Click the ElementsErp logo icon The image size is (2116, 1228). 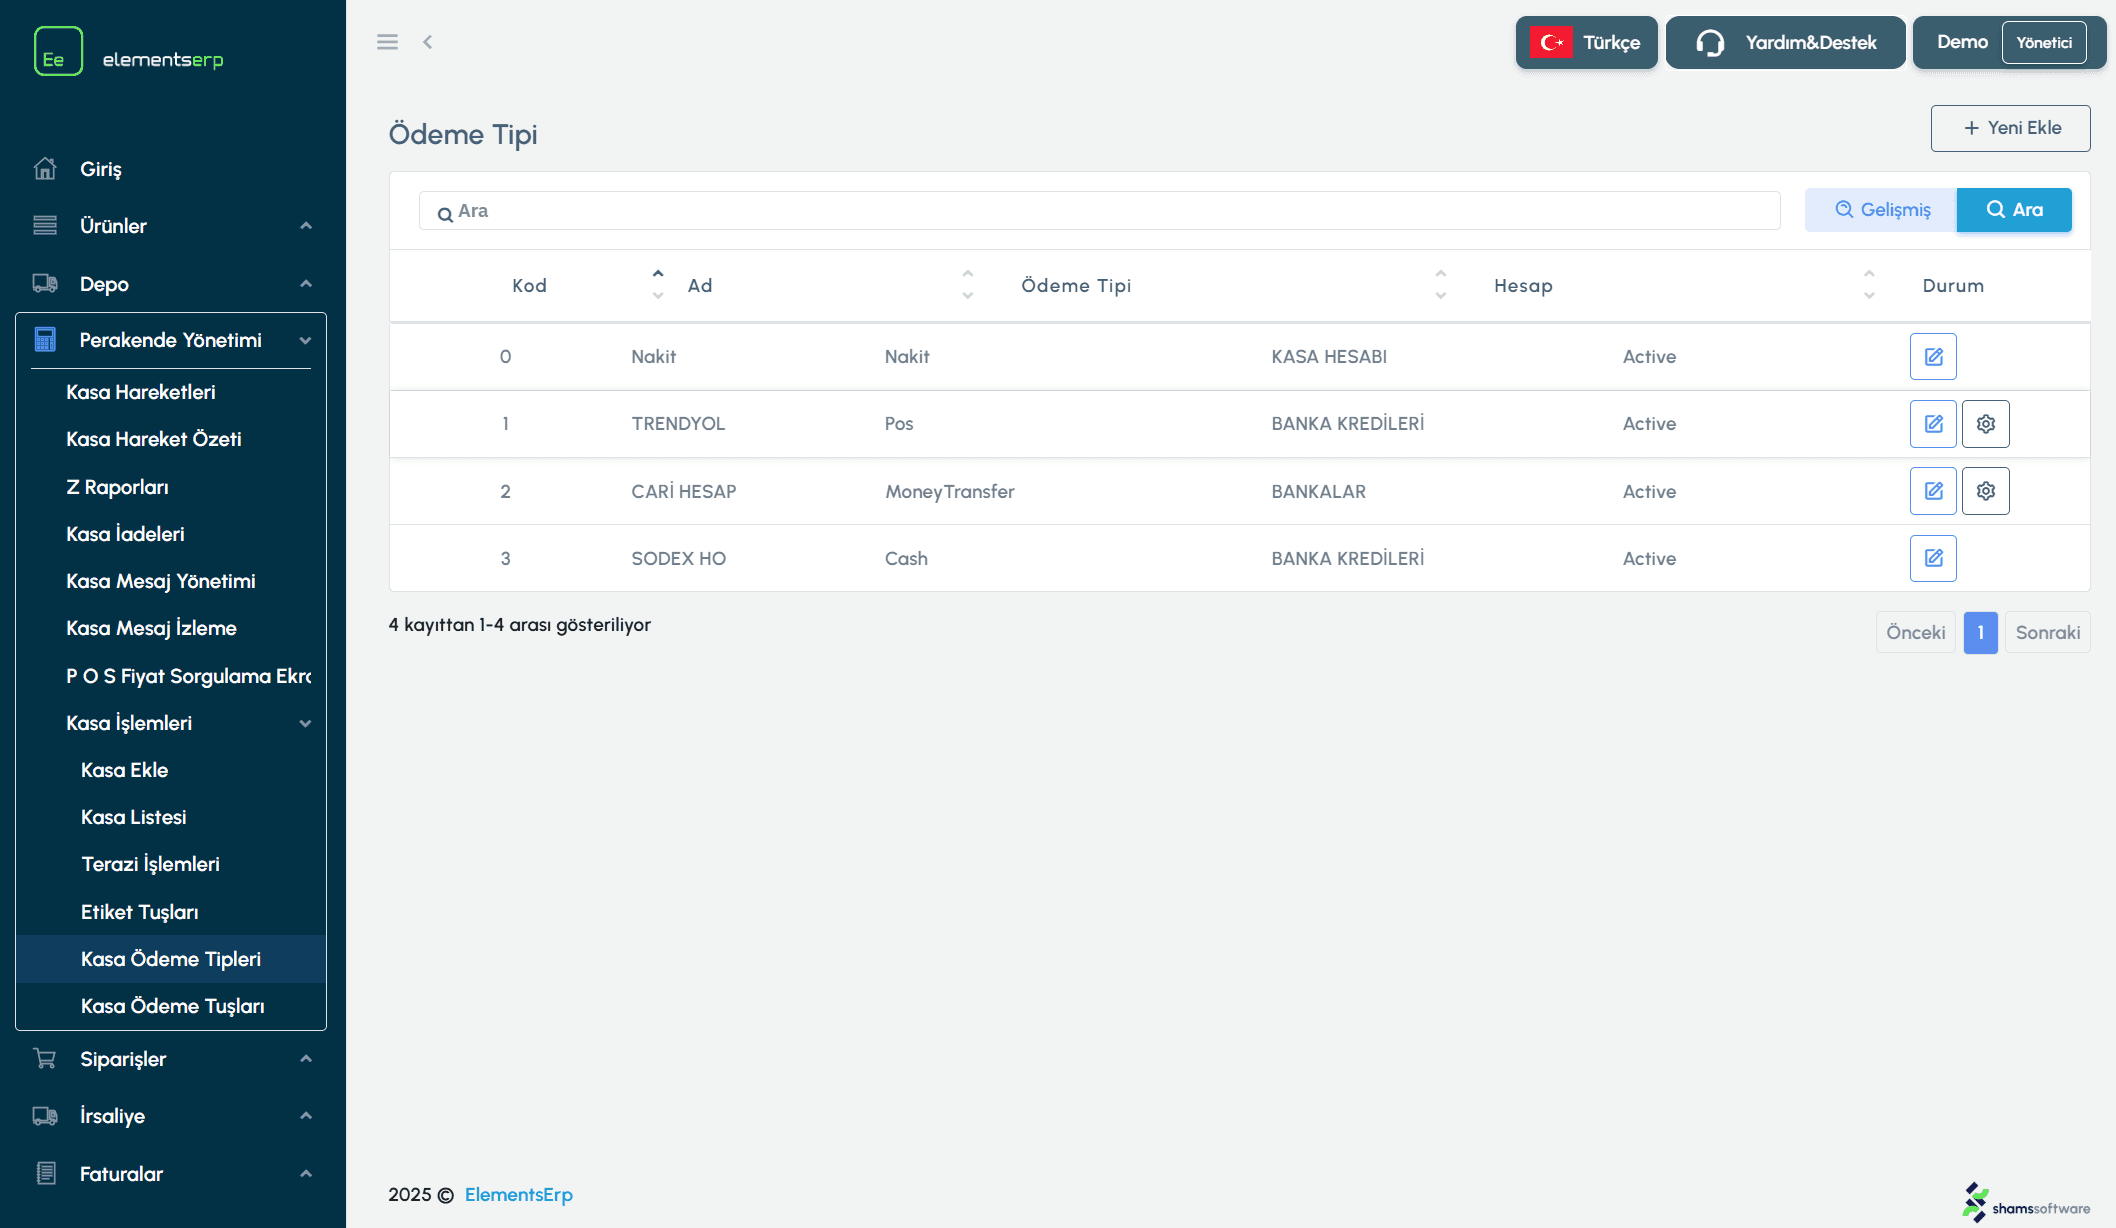pos(58,52)
